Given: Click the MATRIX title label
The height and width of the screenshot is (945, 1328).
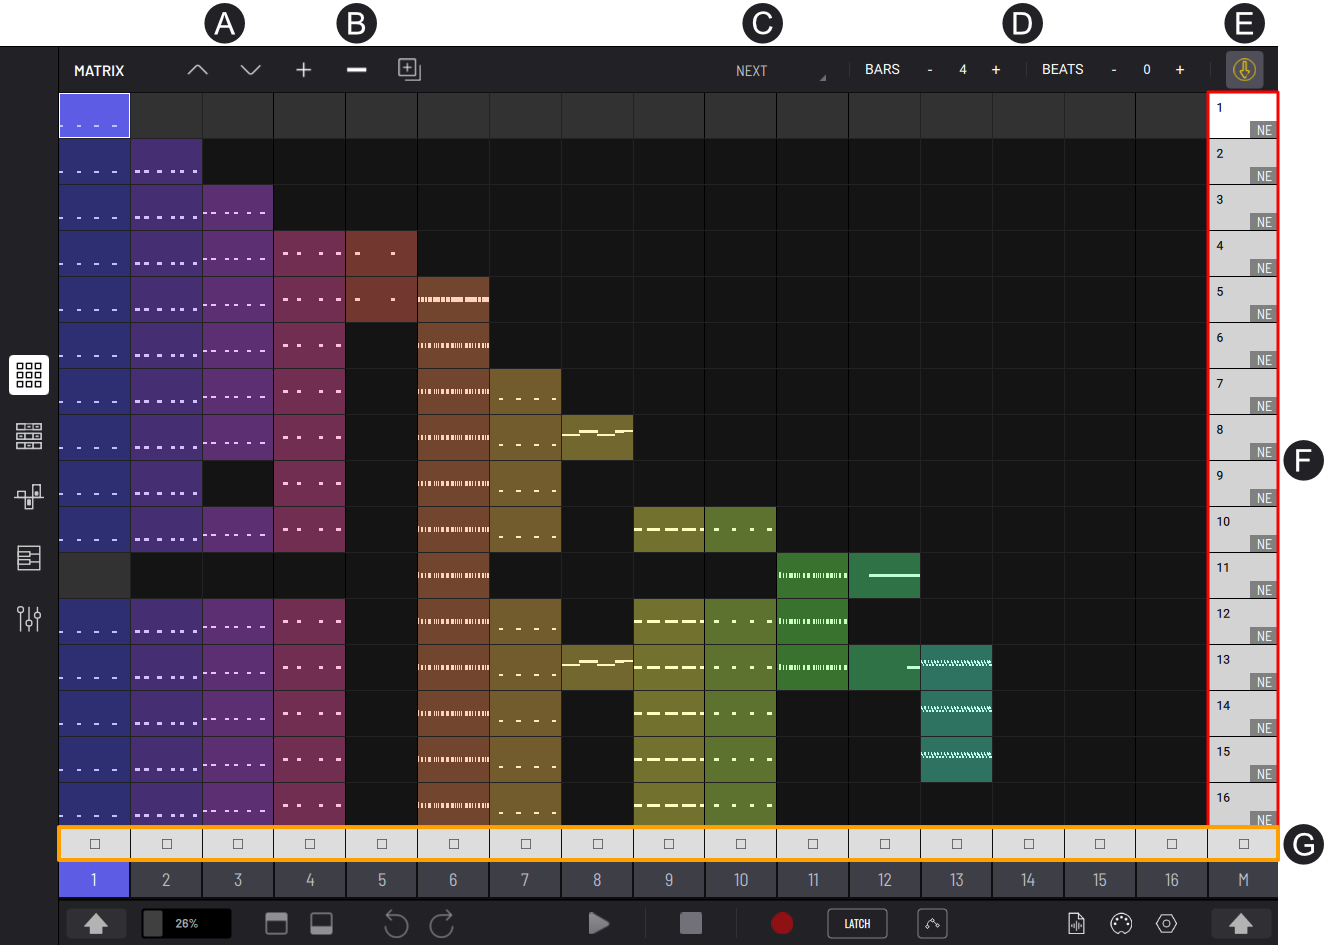Looking at the screenshot, I should point(99,71).
